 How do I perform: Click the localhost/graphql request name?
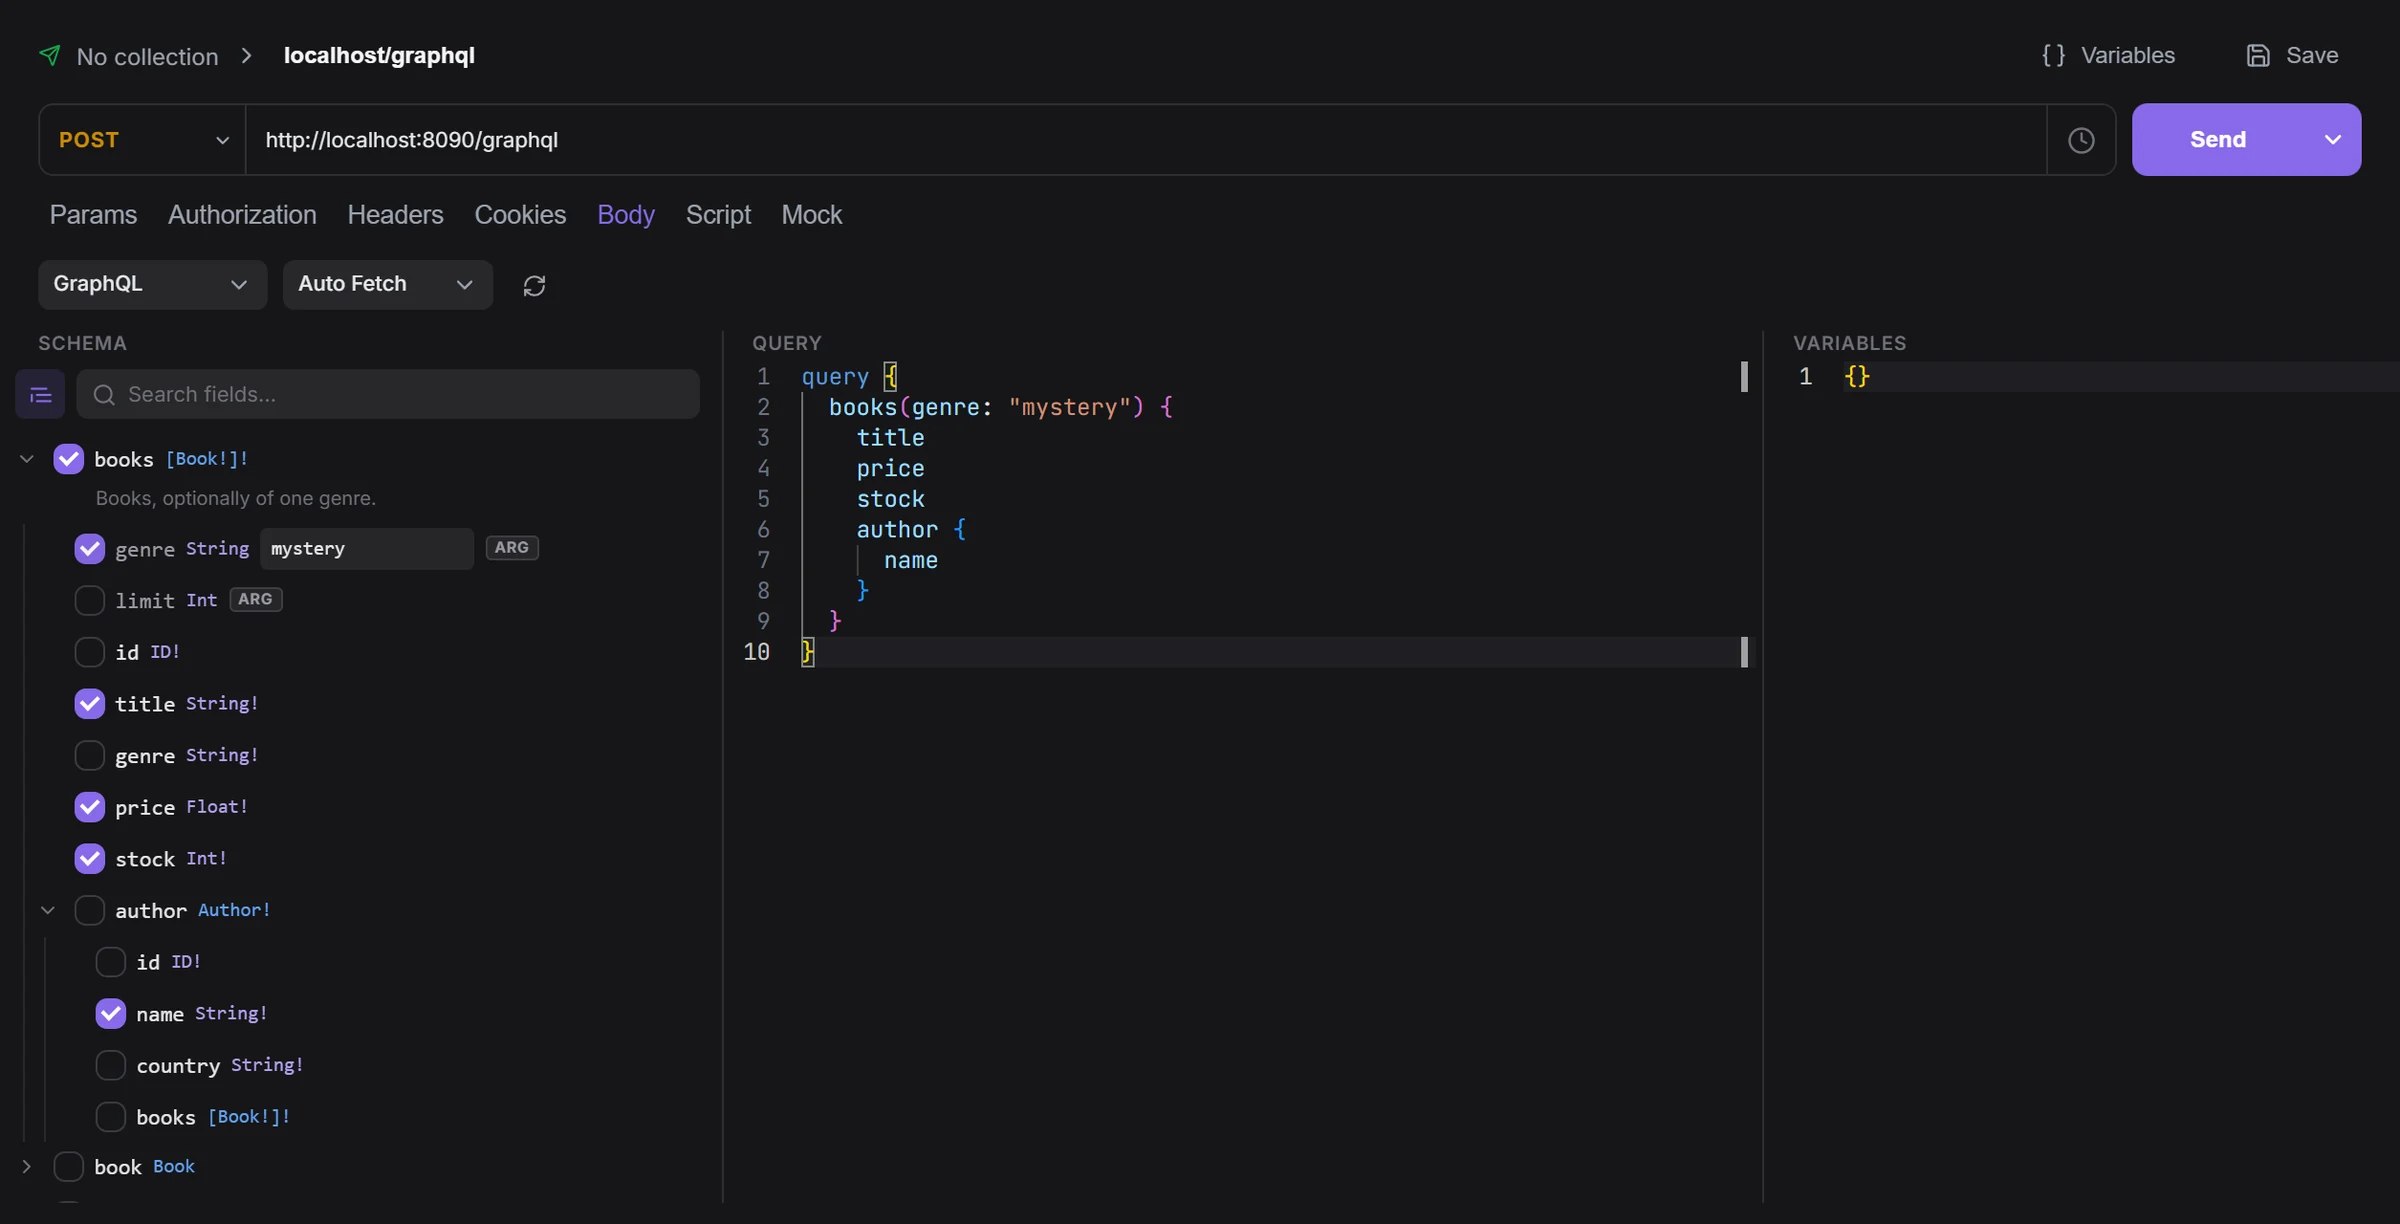pyautogui.click(x=379, y=55)
